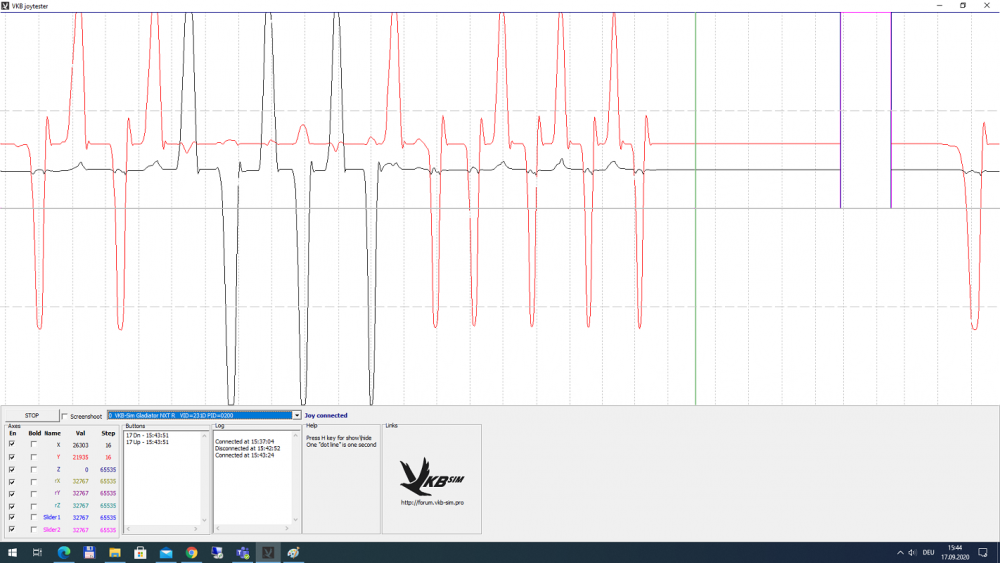Turn on Bold for Slider1
The image size is (1000, 563).
pos(34,517)
